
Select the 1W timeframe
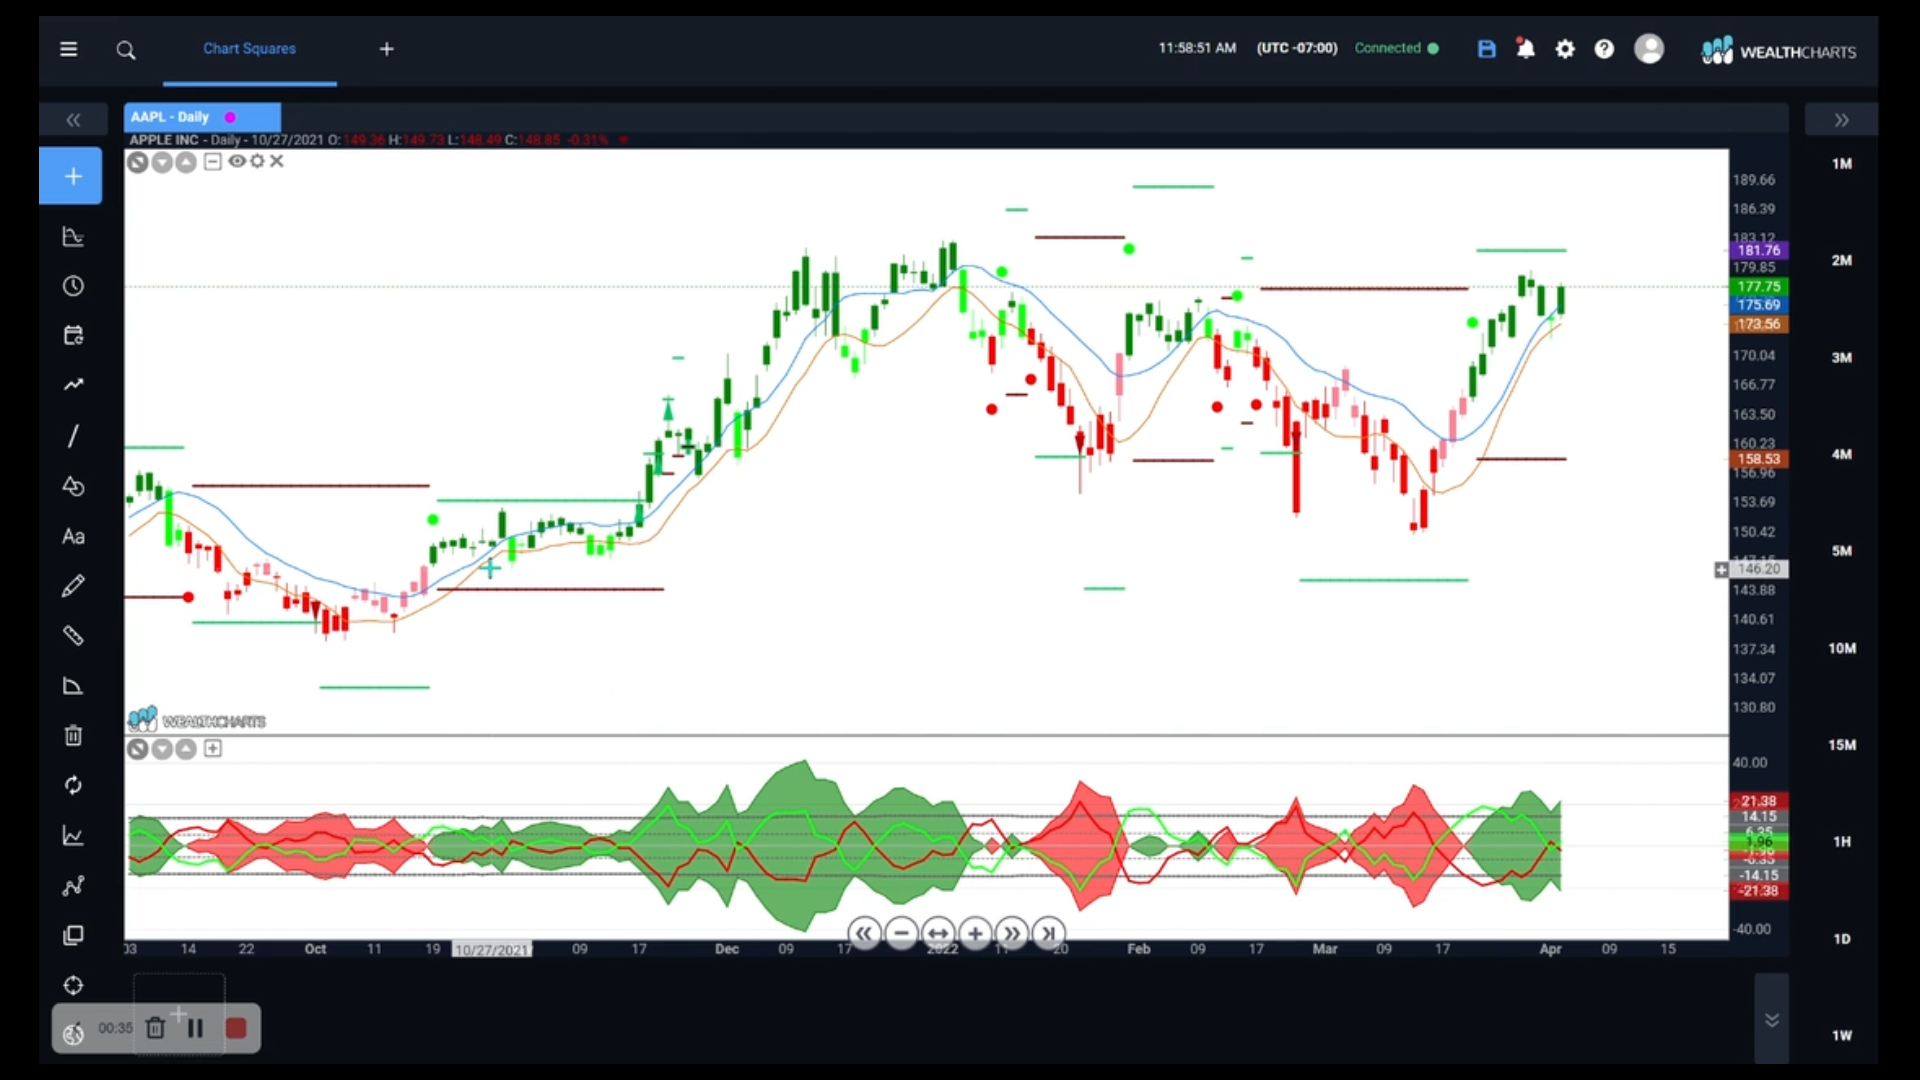(x=1842, y=1036)
